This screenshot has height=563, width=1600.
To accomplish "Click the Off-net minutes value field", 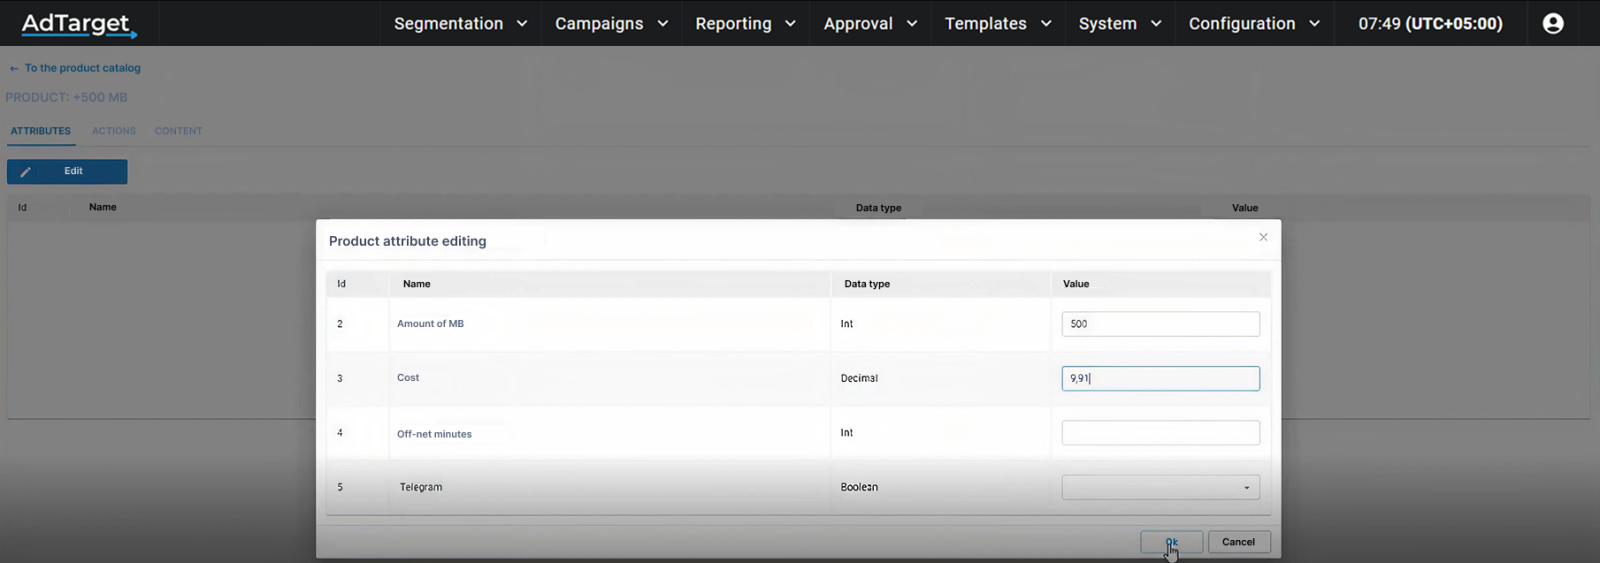I will tap(1160, 433).
